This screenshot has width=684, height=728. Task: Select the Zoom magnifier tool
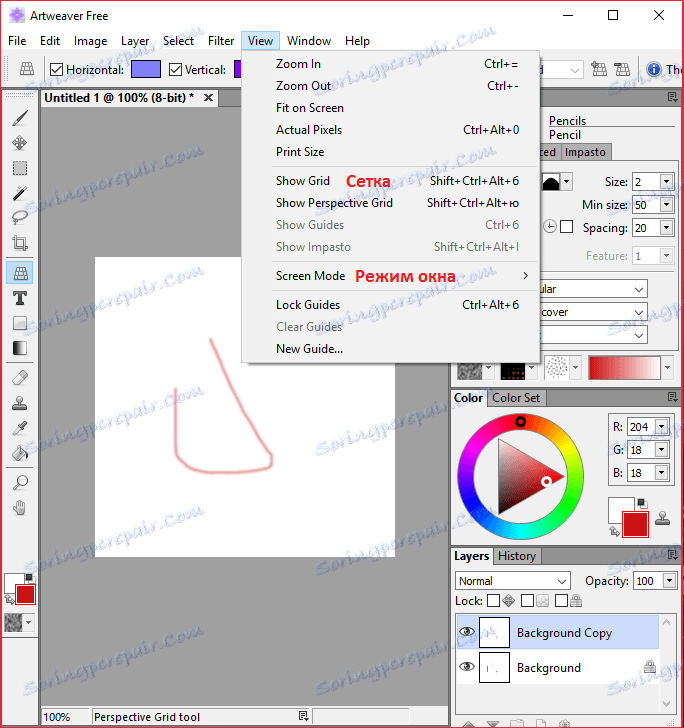(20, 483)
